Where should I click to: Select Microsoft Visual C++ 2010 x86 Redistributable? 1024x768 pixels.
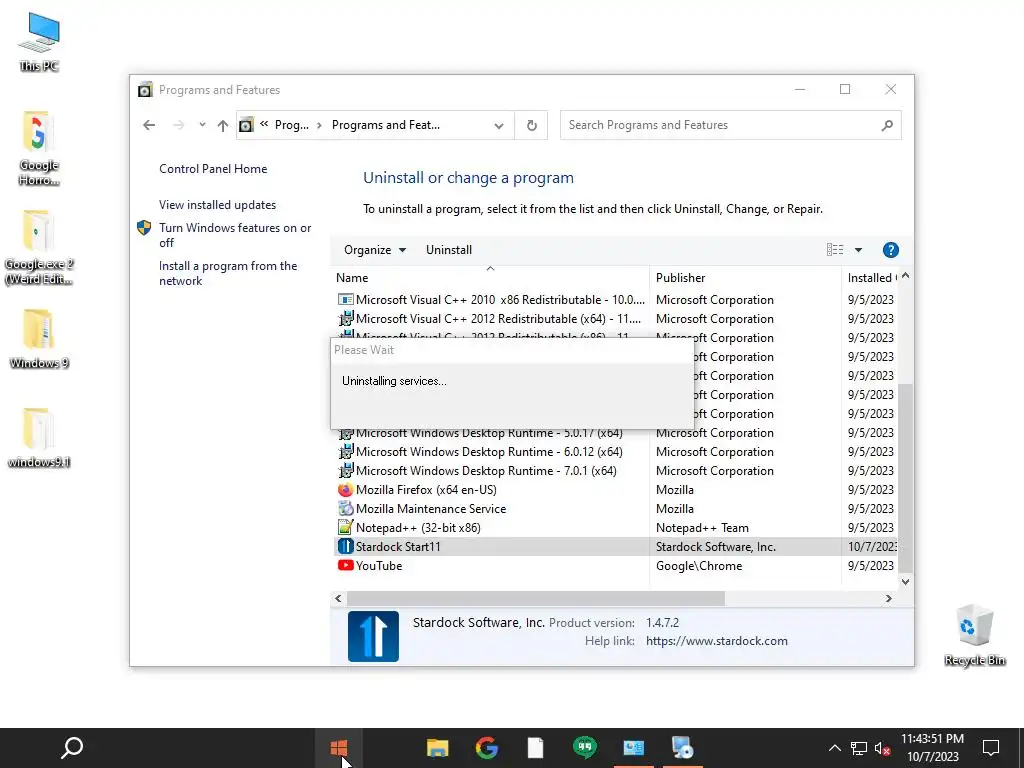pyautogui.click(x=616, y=300)
